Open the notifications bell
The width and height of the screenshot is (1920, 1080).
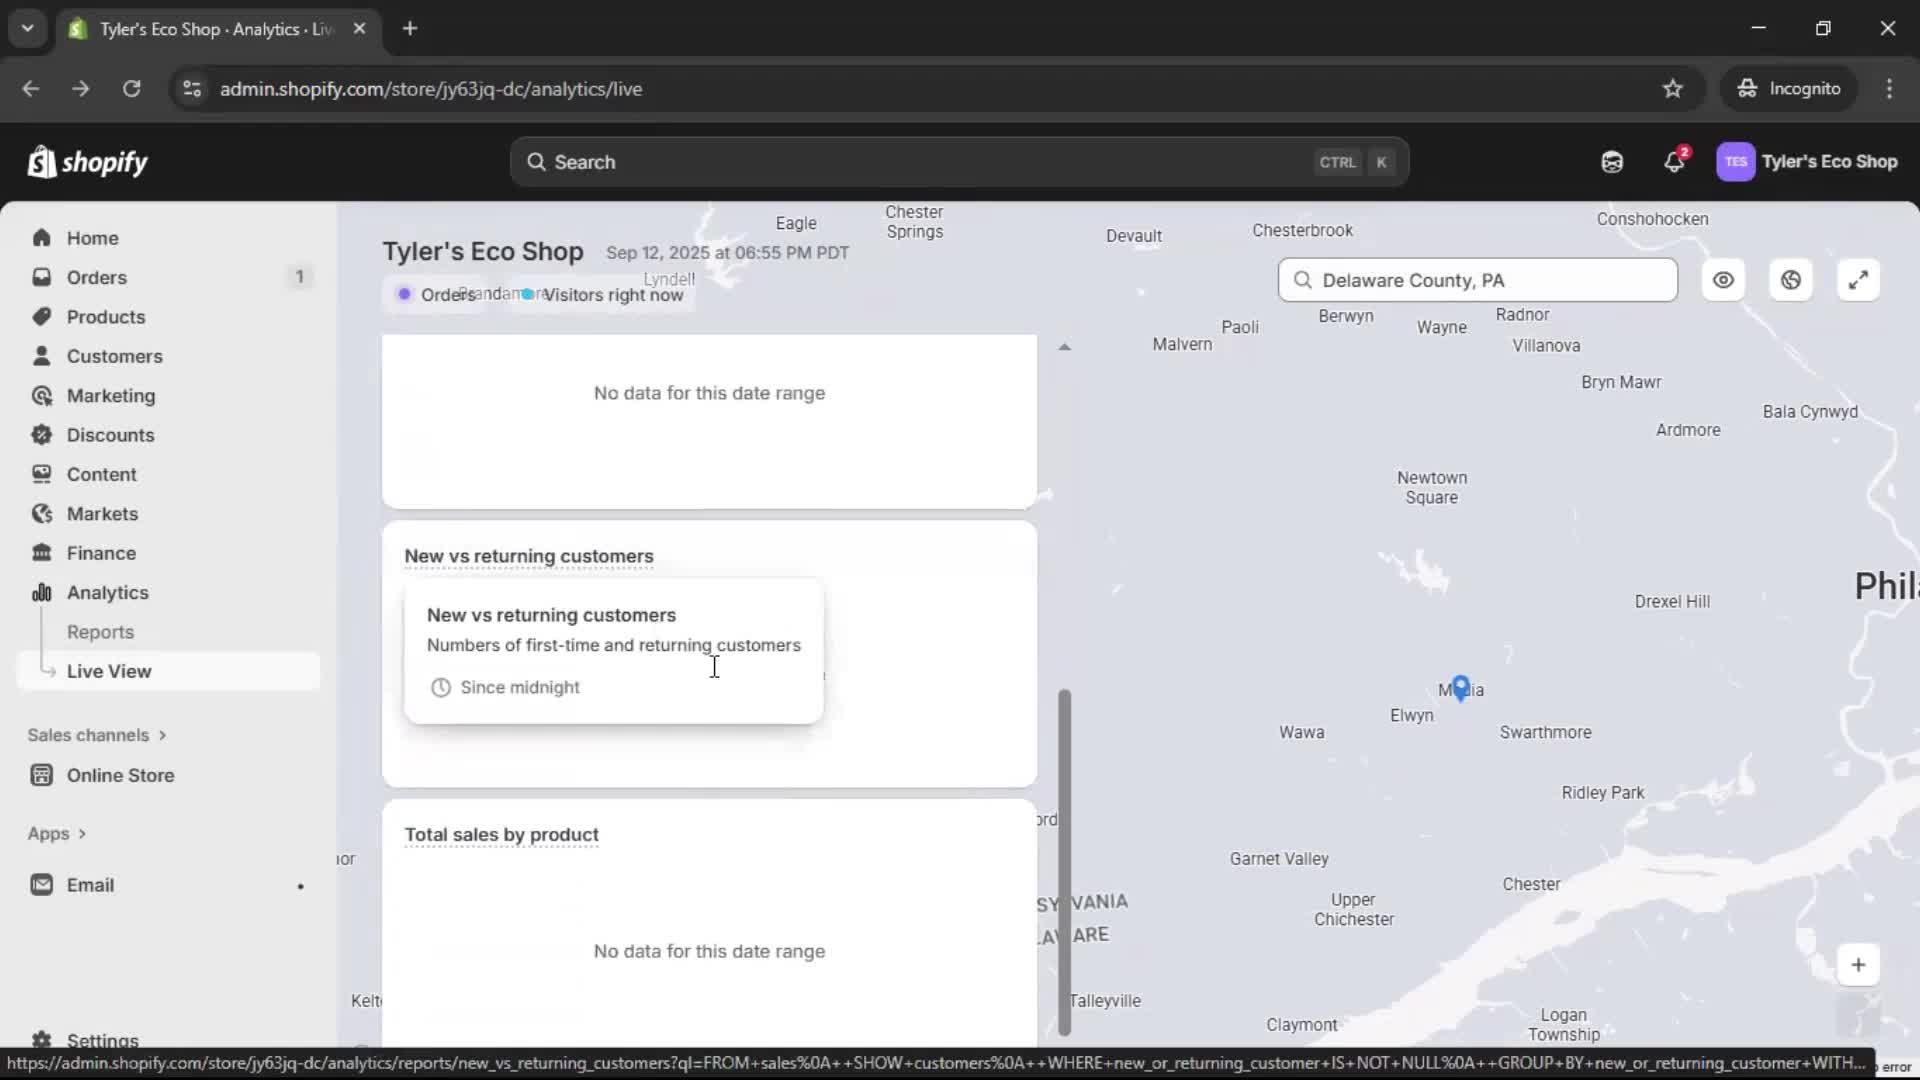(1674, 161)
